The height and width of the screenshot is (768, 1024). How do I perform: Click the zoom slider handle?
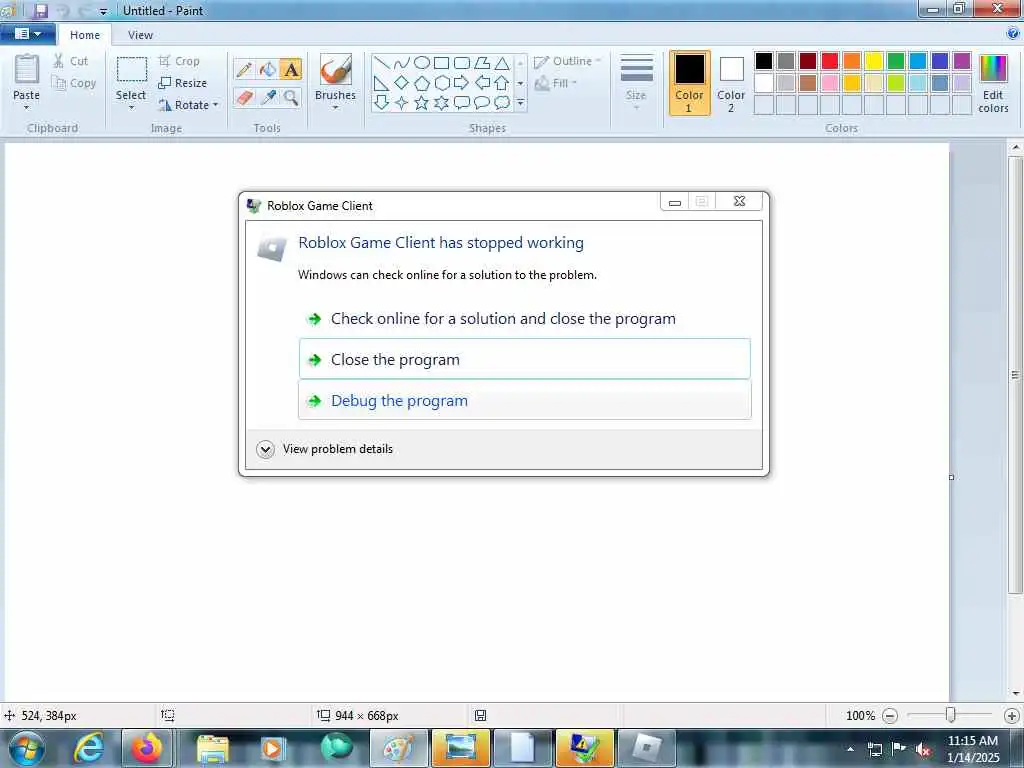click(x=951, y=716)
